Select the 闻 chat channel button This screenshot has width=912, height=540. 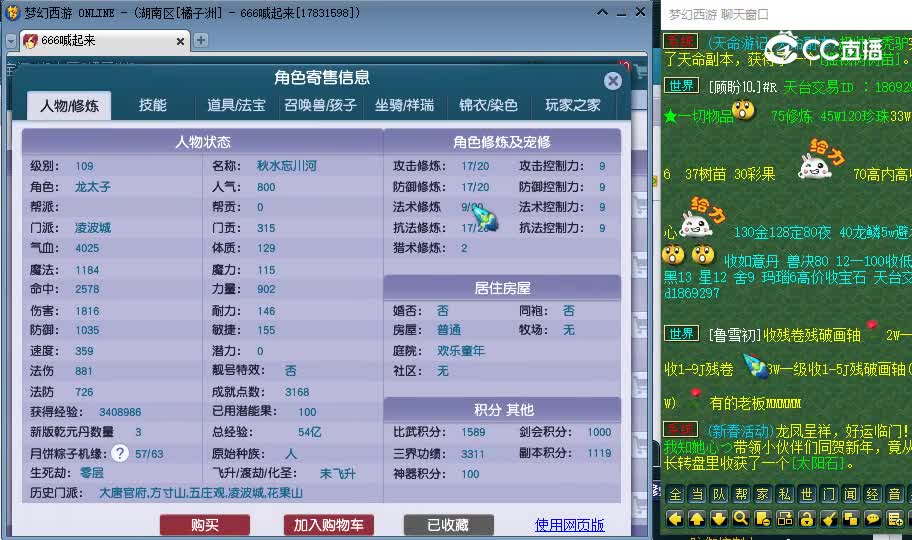tap(851, 494)
